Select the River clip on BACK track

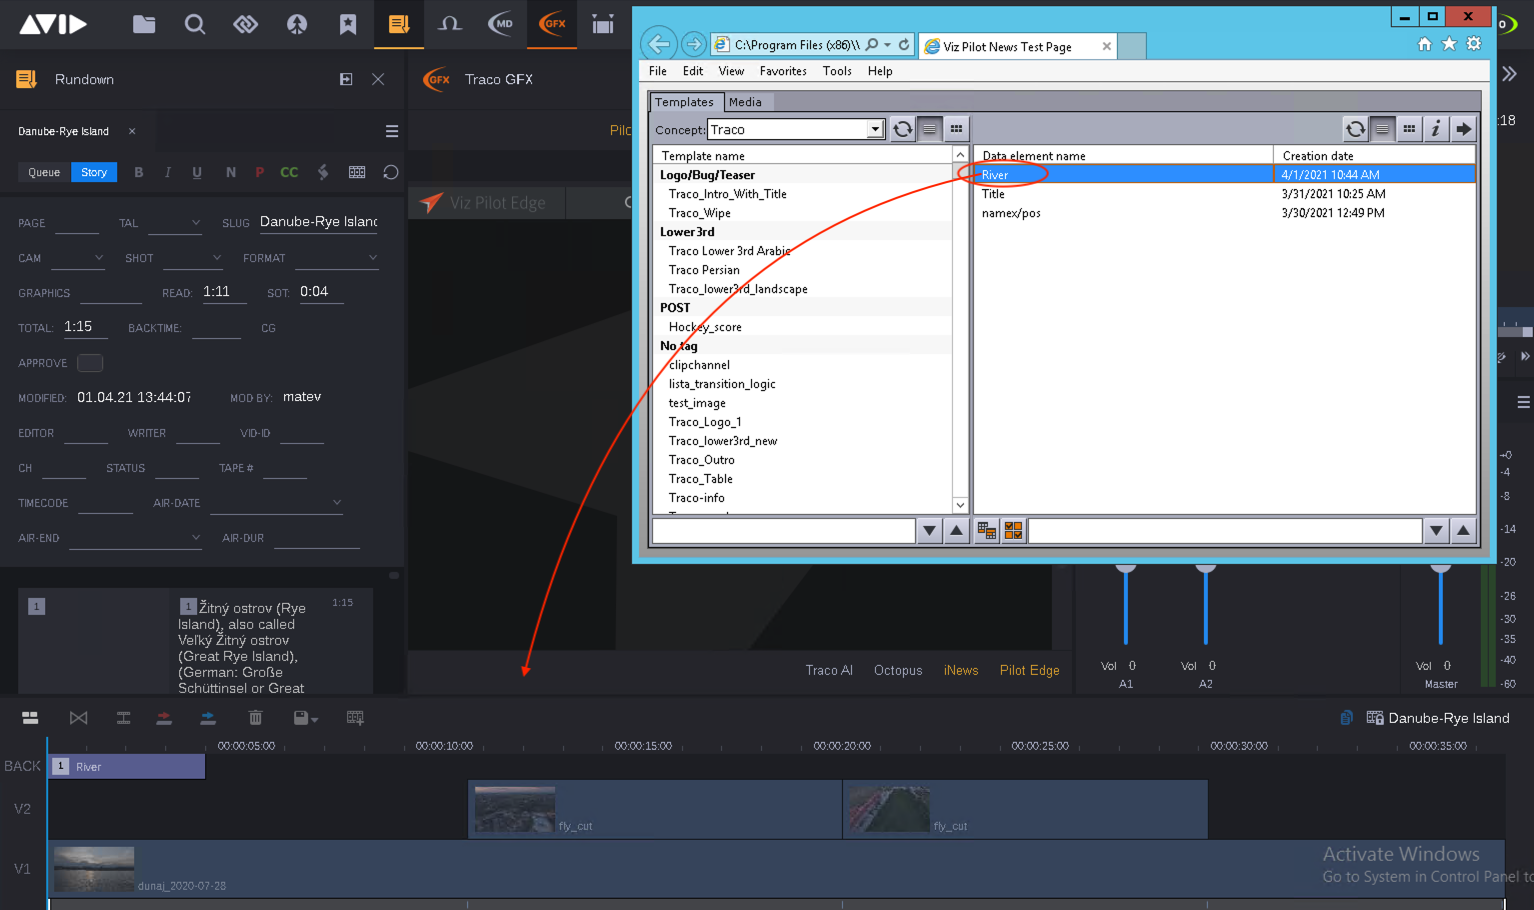click(127, 767)
